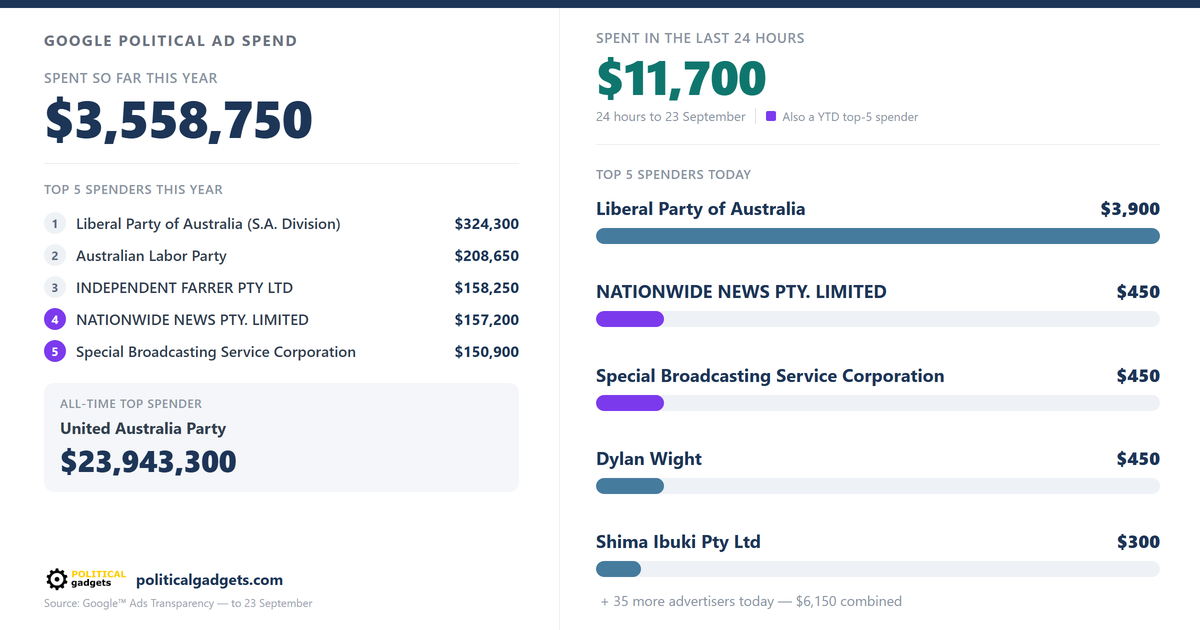The width and height of the screenshot is (1200, 630).
Task: Click Shima Ibuki Pty Ltd in today's spenders
Action: (678, 542)
